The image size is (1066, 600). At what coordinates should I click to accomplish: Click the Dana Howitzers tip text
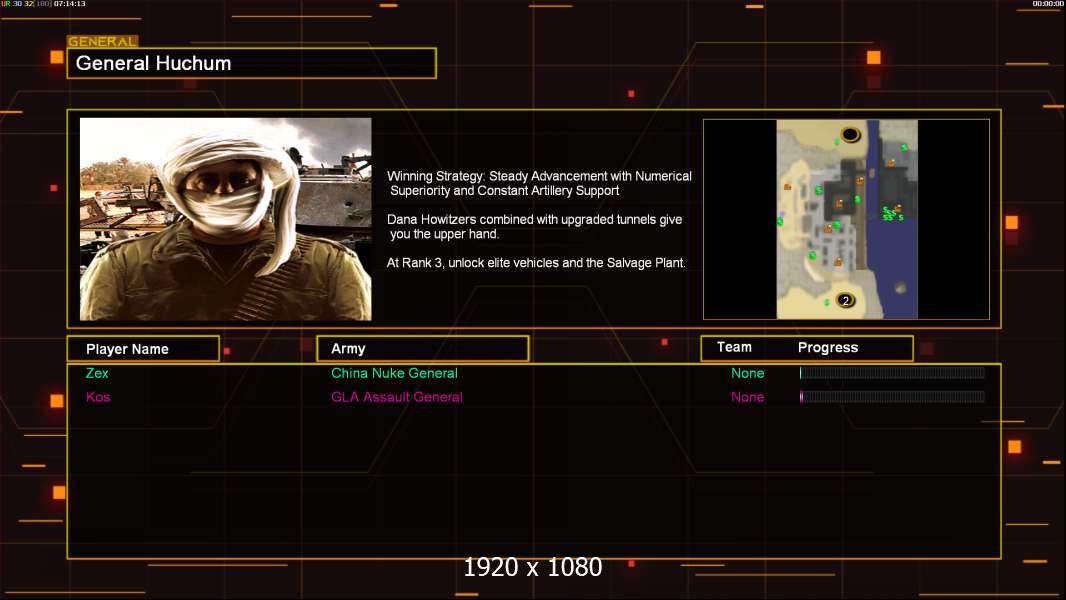point(534,226)
